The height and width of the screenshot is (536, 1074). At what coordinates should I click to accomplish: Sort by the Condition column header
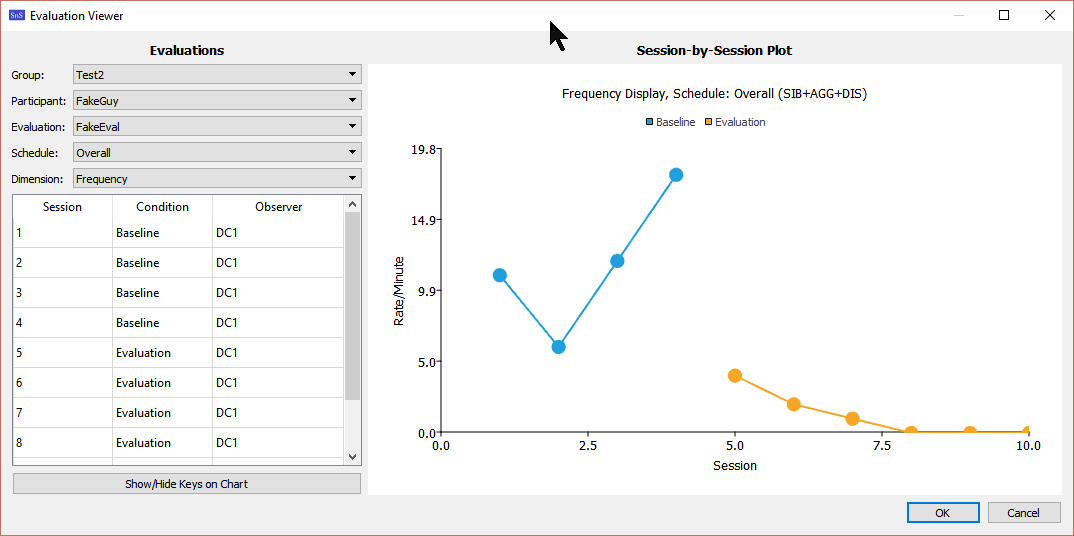point(162,207)
